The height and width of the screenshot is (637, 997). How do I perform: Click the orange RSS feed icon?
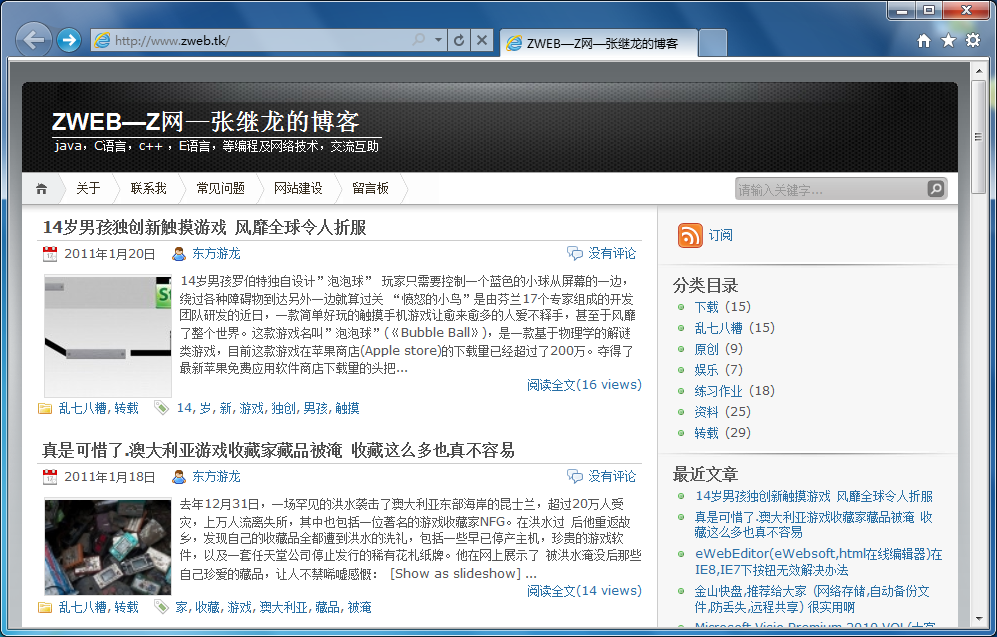pyautogui.click(x=690, y=235)
